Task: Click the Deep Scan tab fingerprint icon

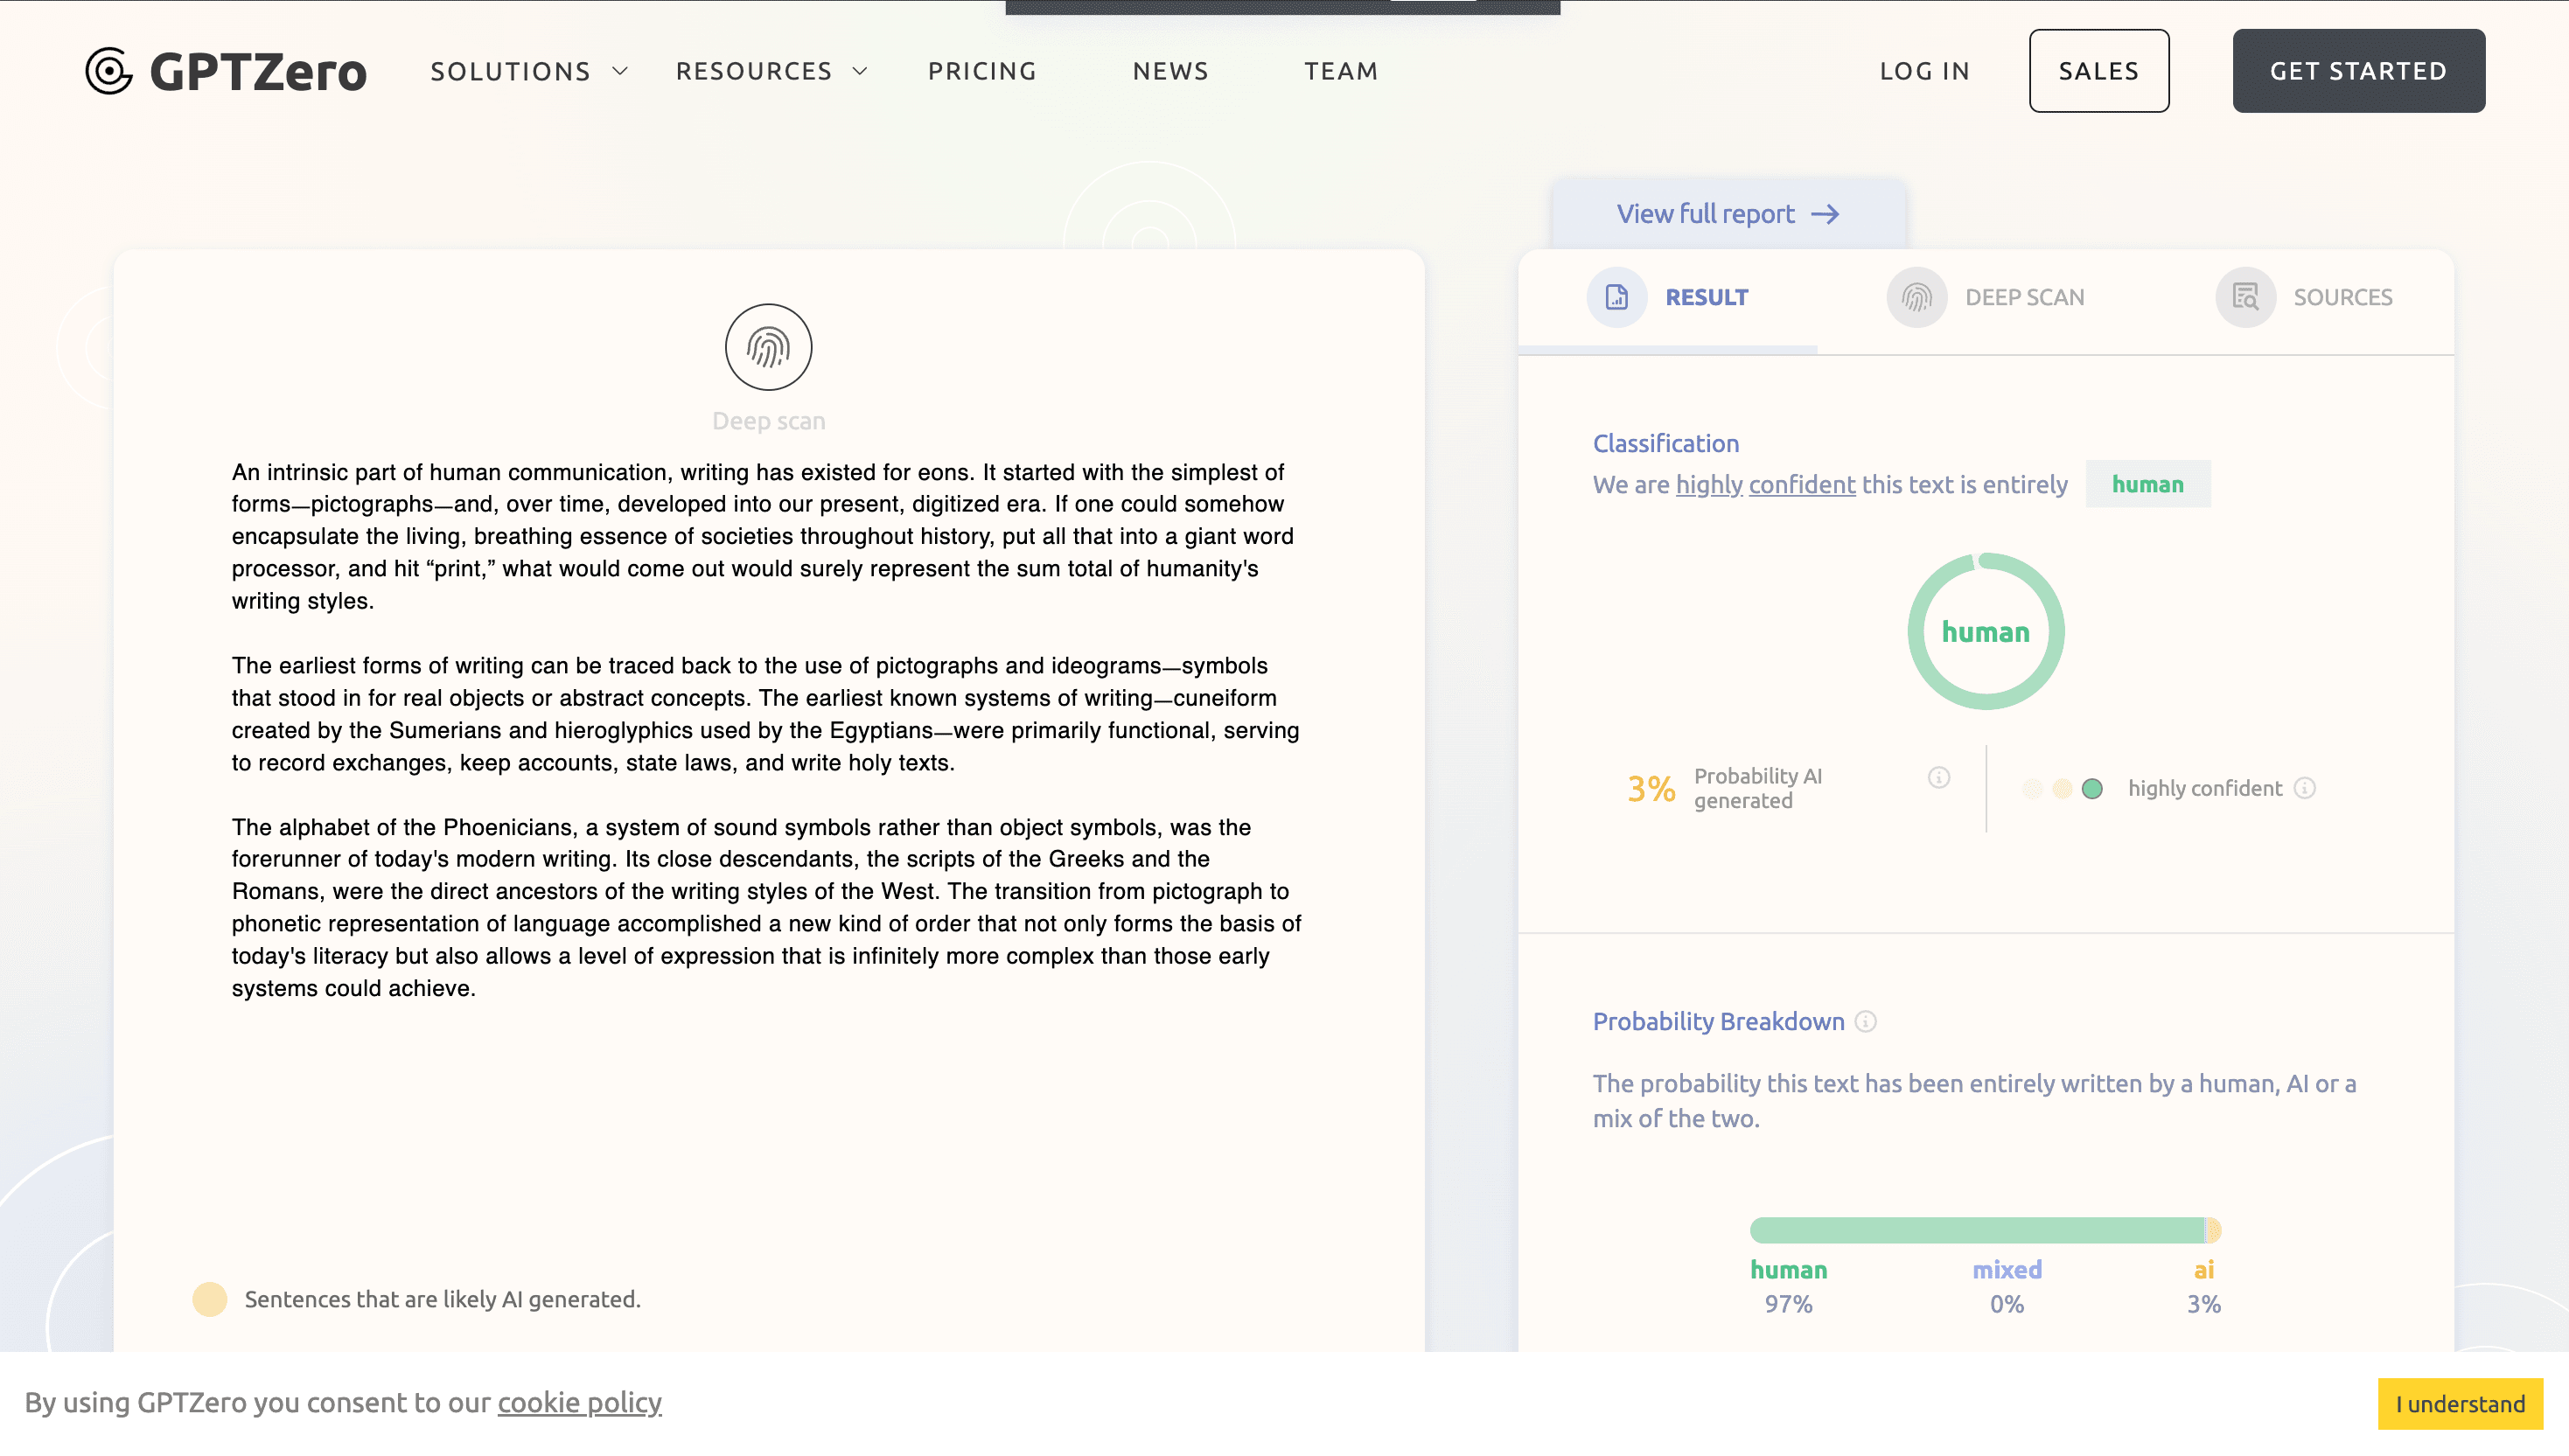Action: point(1916,297)
